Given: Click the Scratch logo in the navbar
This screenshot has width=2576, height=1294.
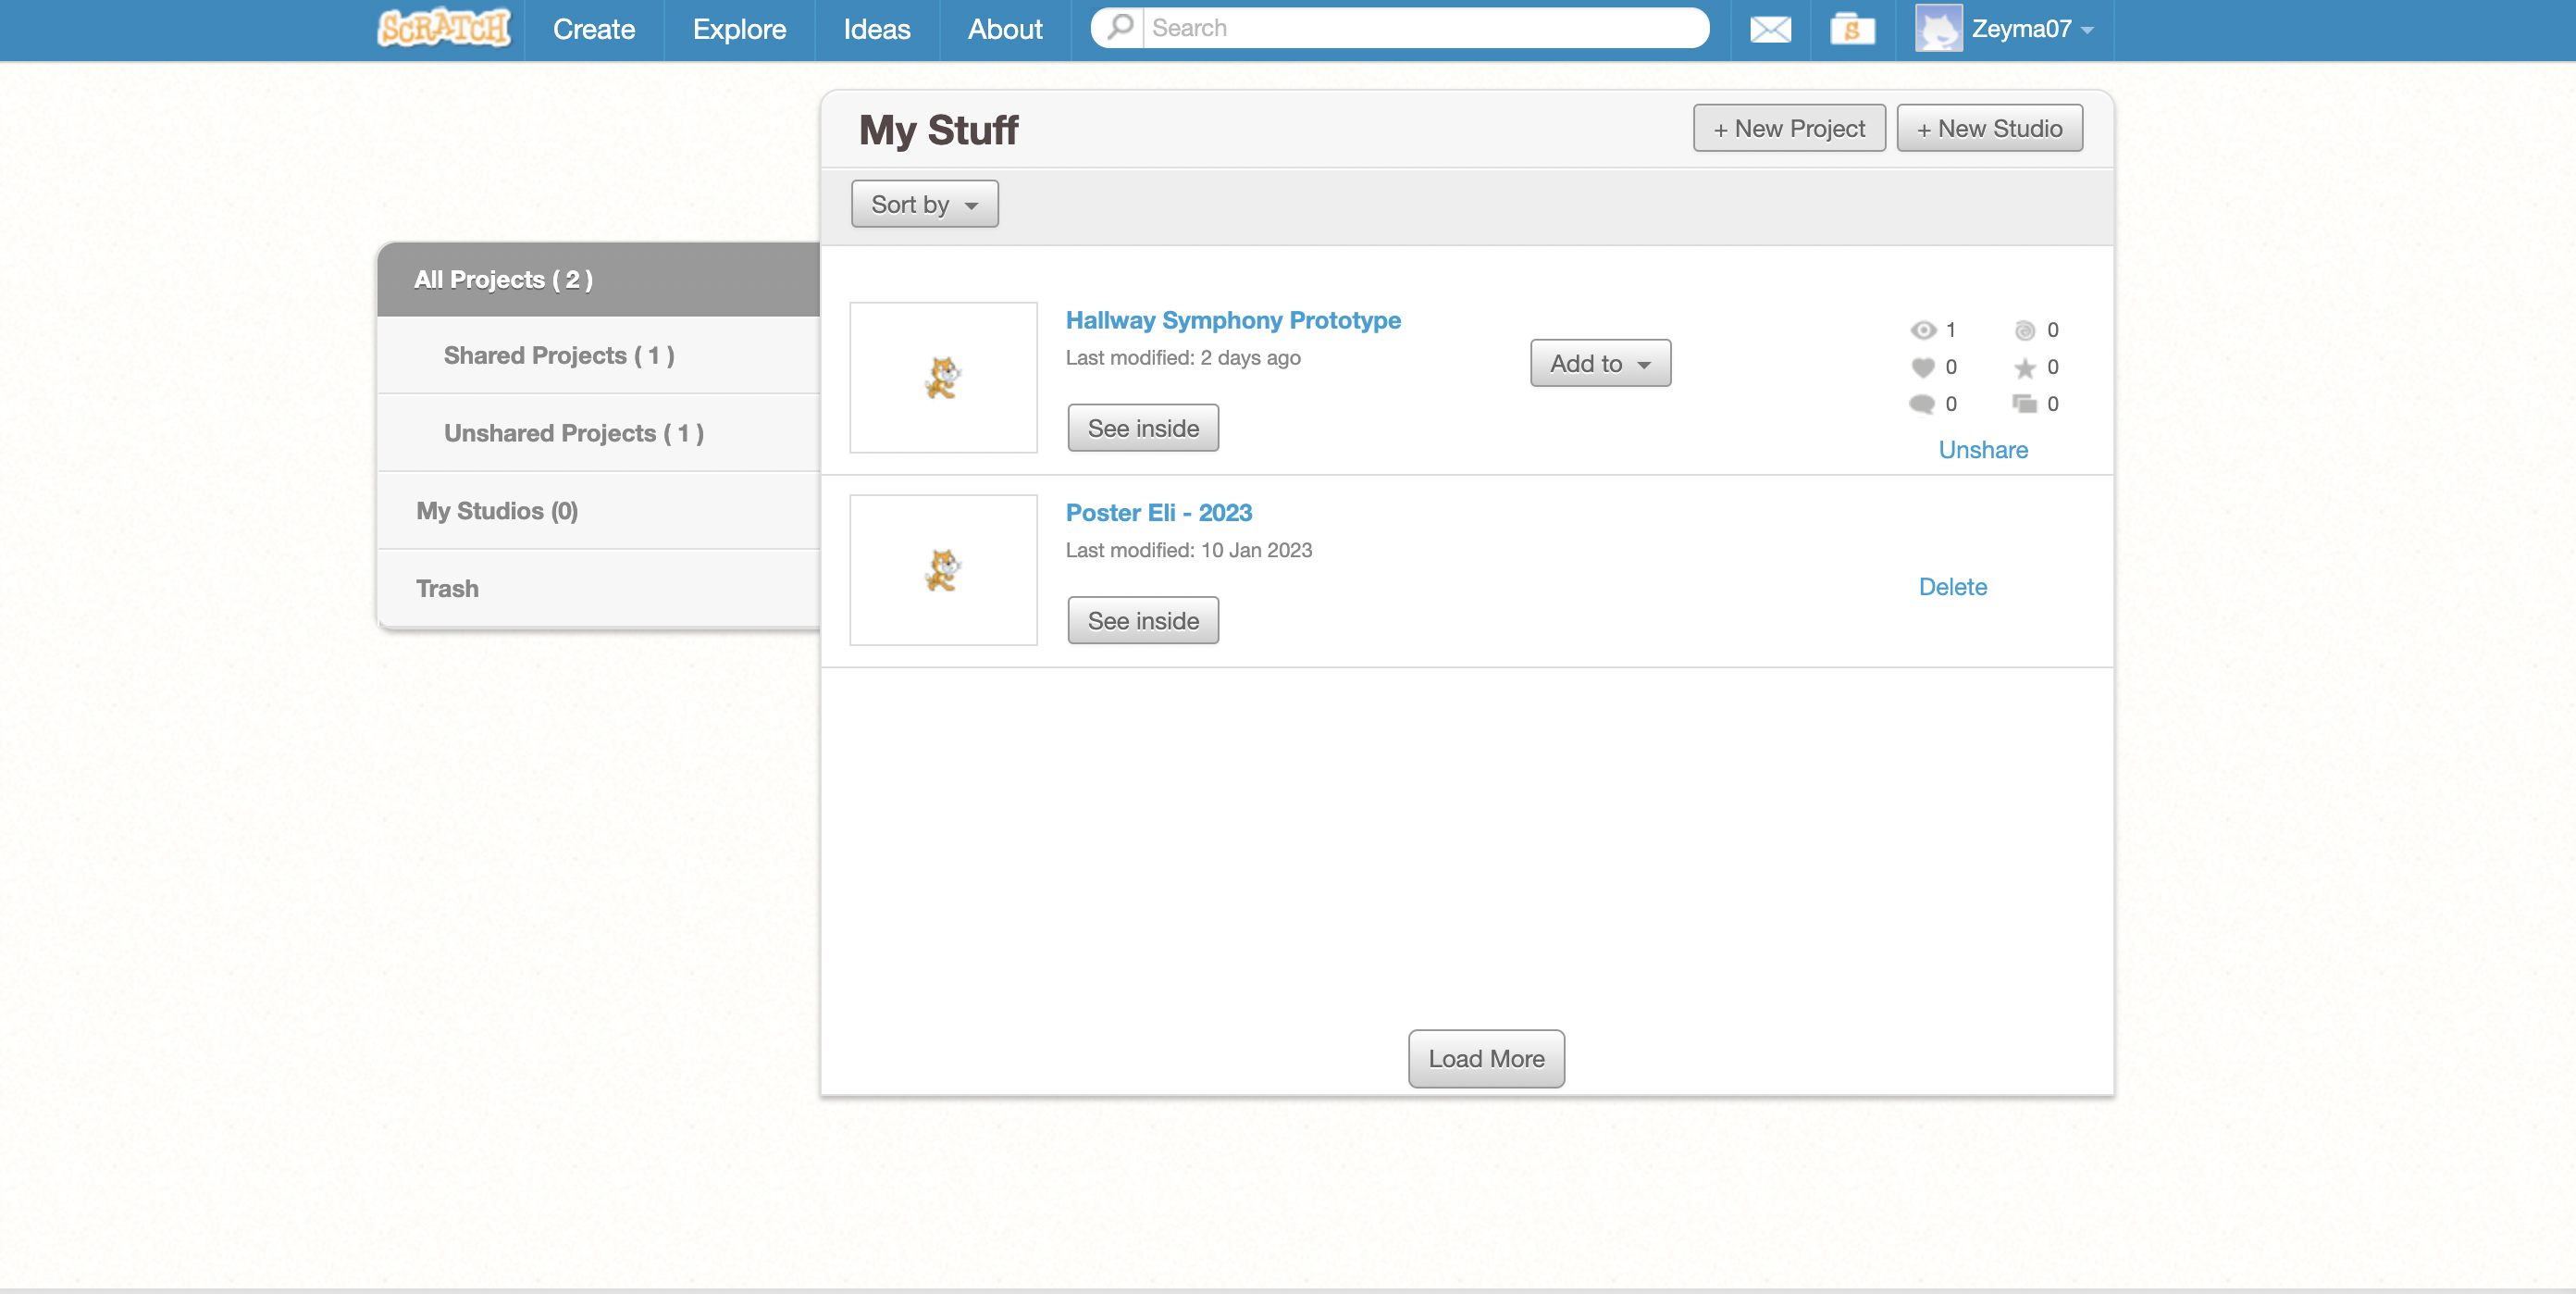Looking at the screenshot, I should point(444,28).
